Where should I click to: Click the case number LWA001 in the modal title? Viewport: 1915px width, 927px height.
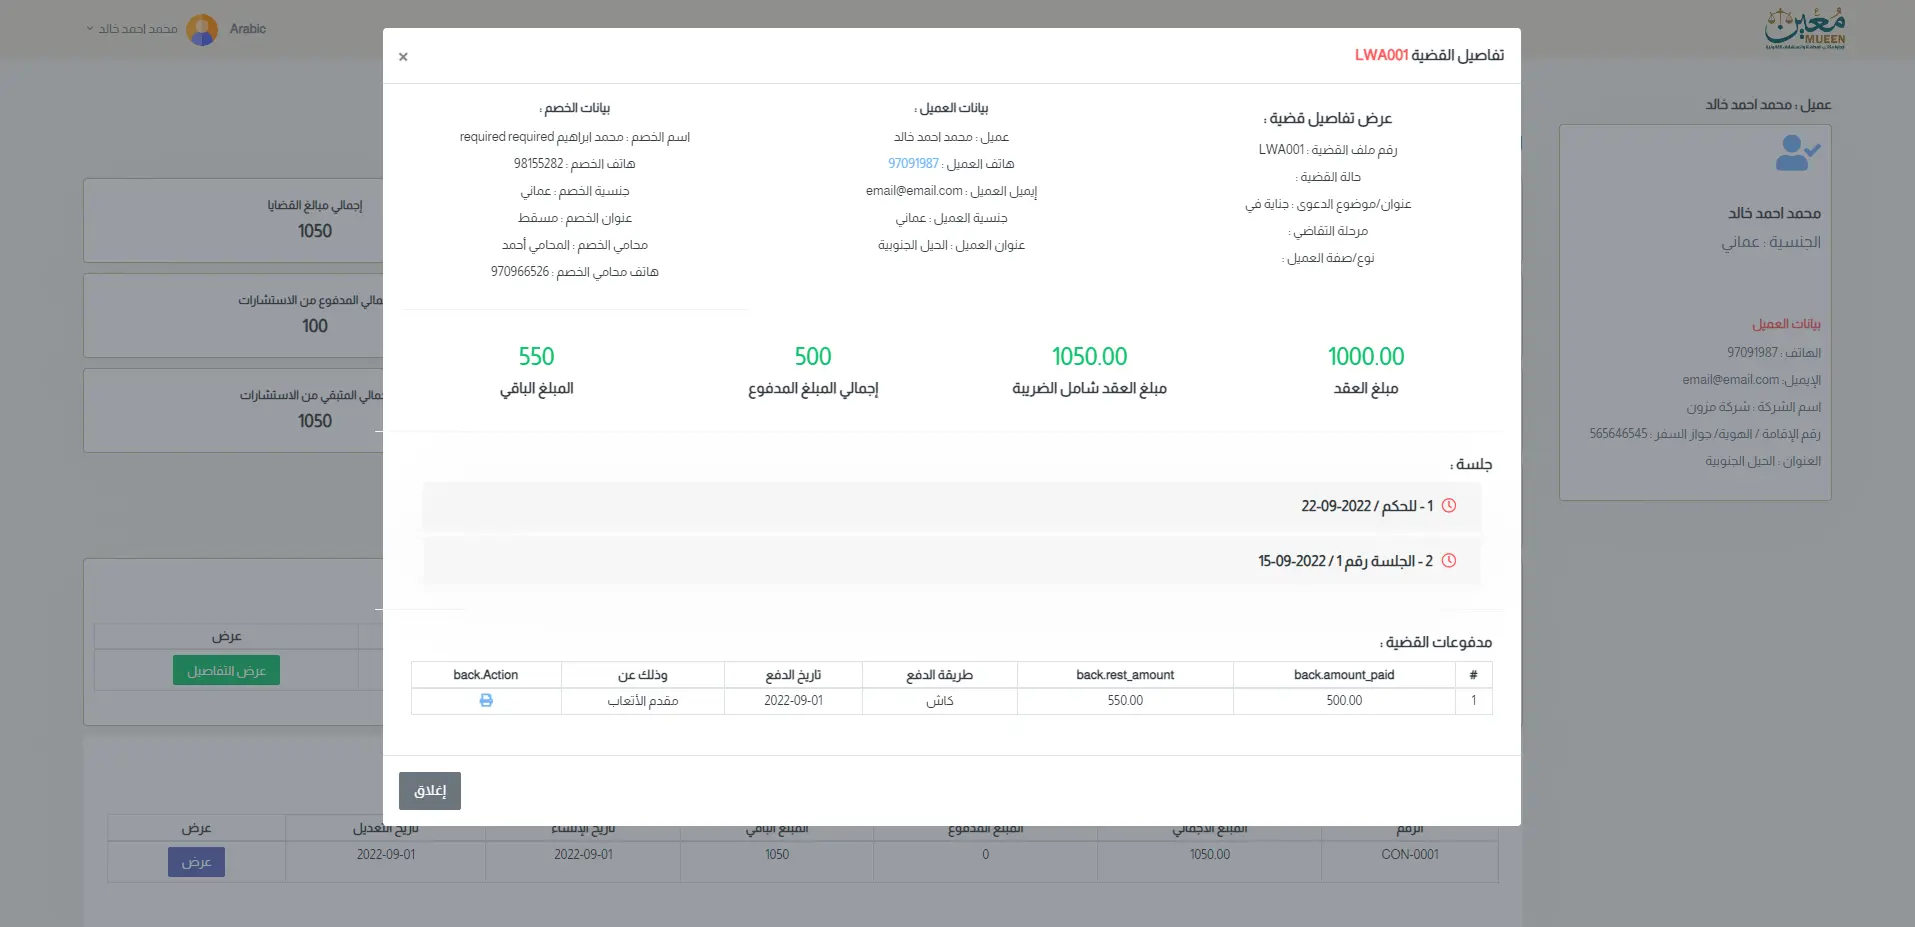[1381, 55]
